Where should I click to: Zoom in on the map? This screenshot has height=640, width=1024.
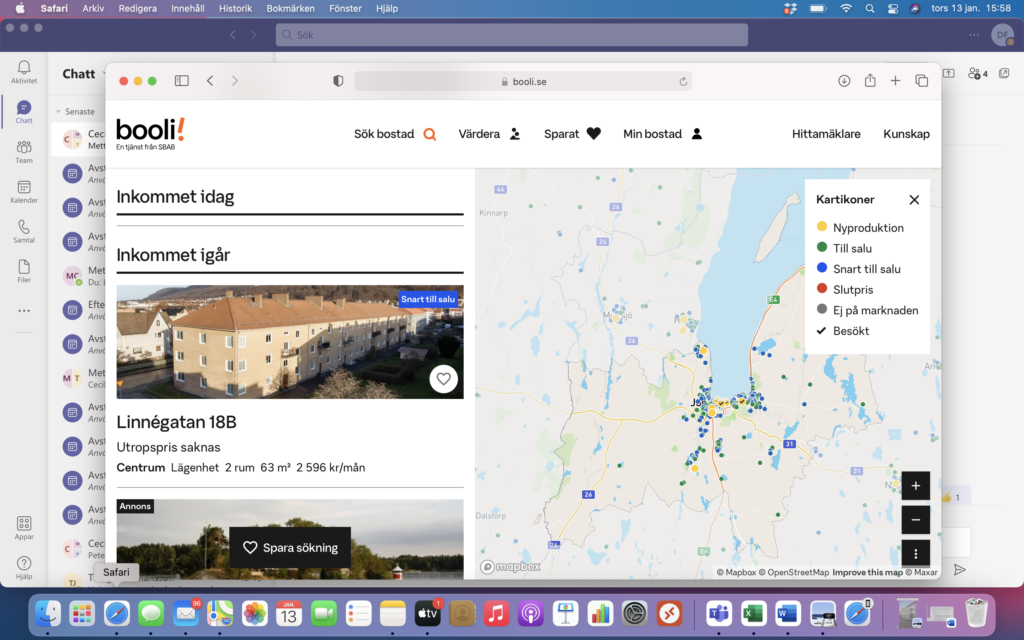(x=916, y=486)
